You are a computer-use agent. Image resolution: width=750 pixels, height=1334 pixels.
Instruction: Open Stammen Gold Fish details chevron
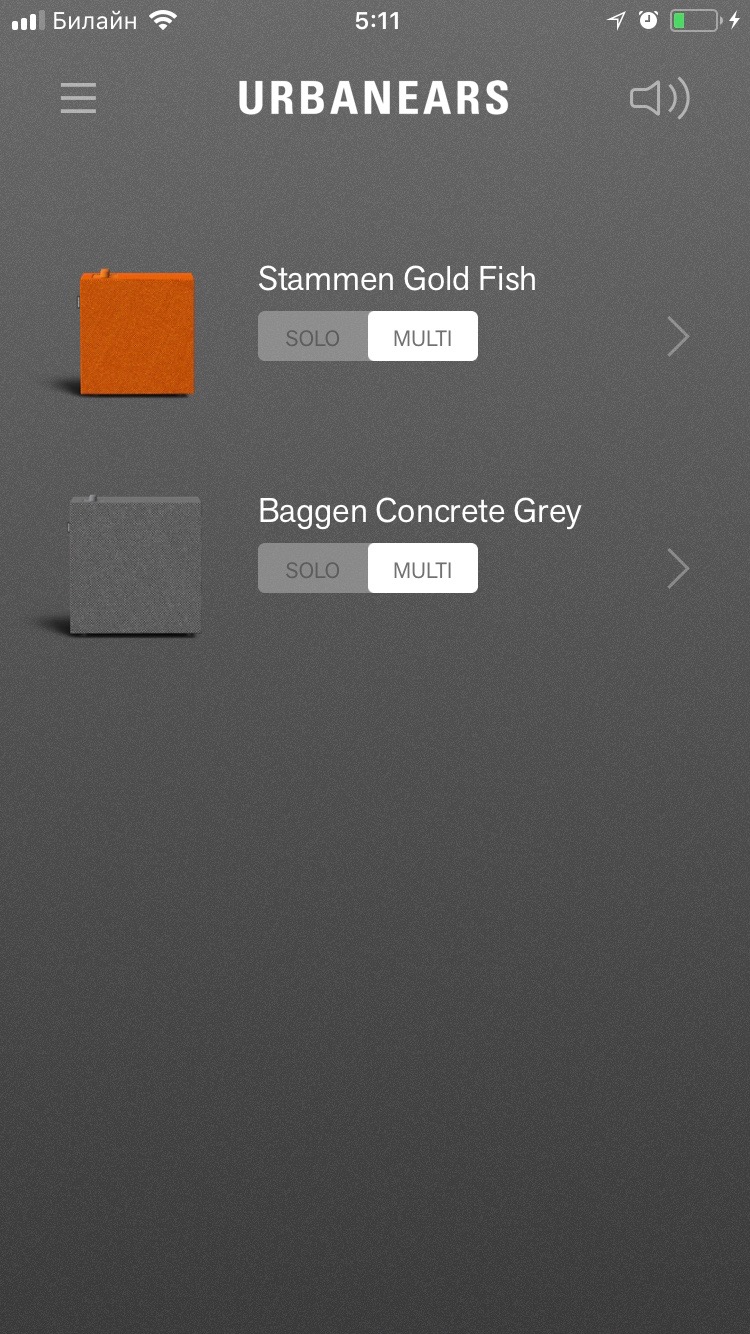tap(678, 337)
